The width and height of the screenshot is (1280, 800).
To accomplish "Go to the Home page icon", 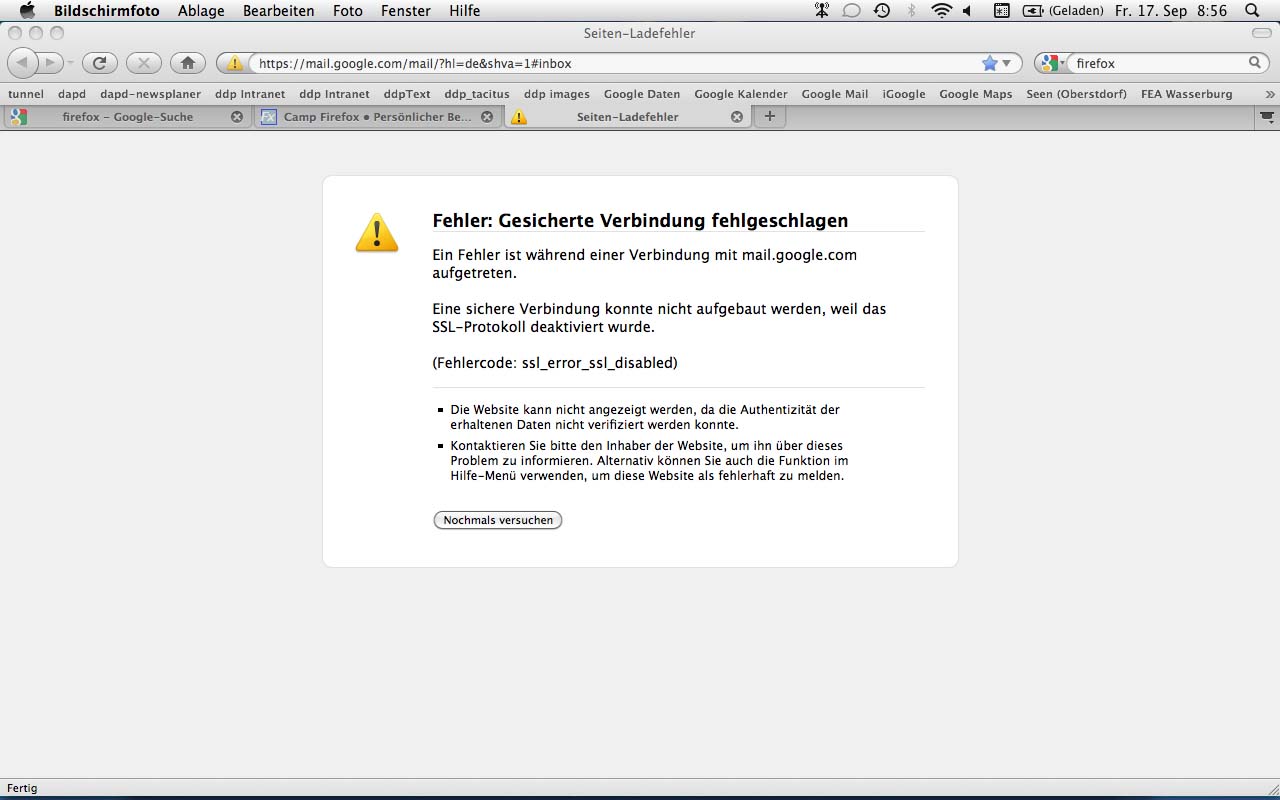I will pos(188,63).
